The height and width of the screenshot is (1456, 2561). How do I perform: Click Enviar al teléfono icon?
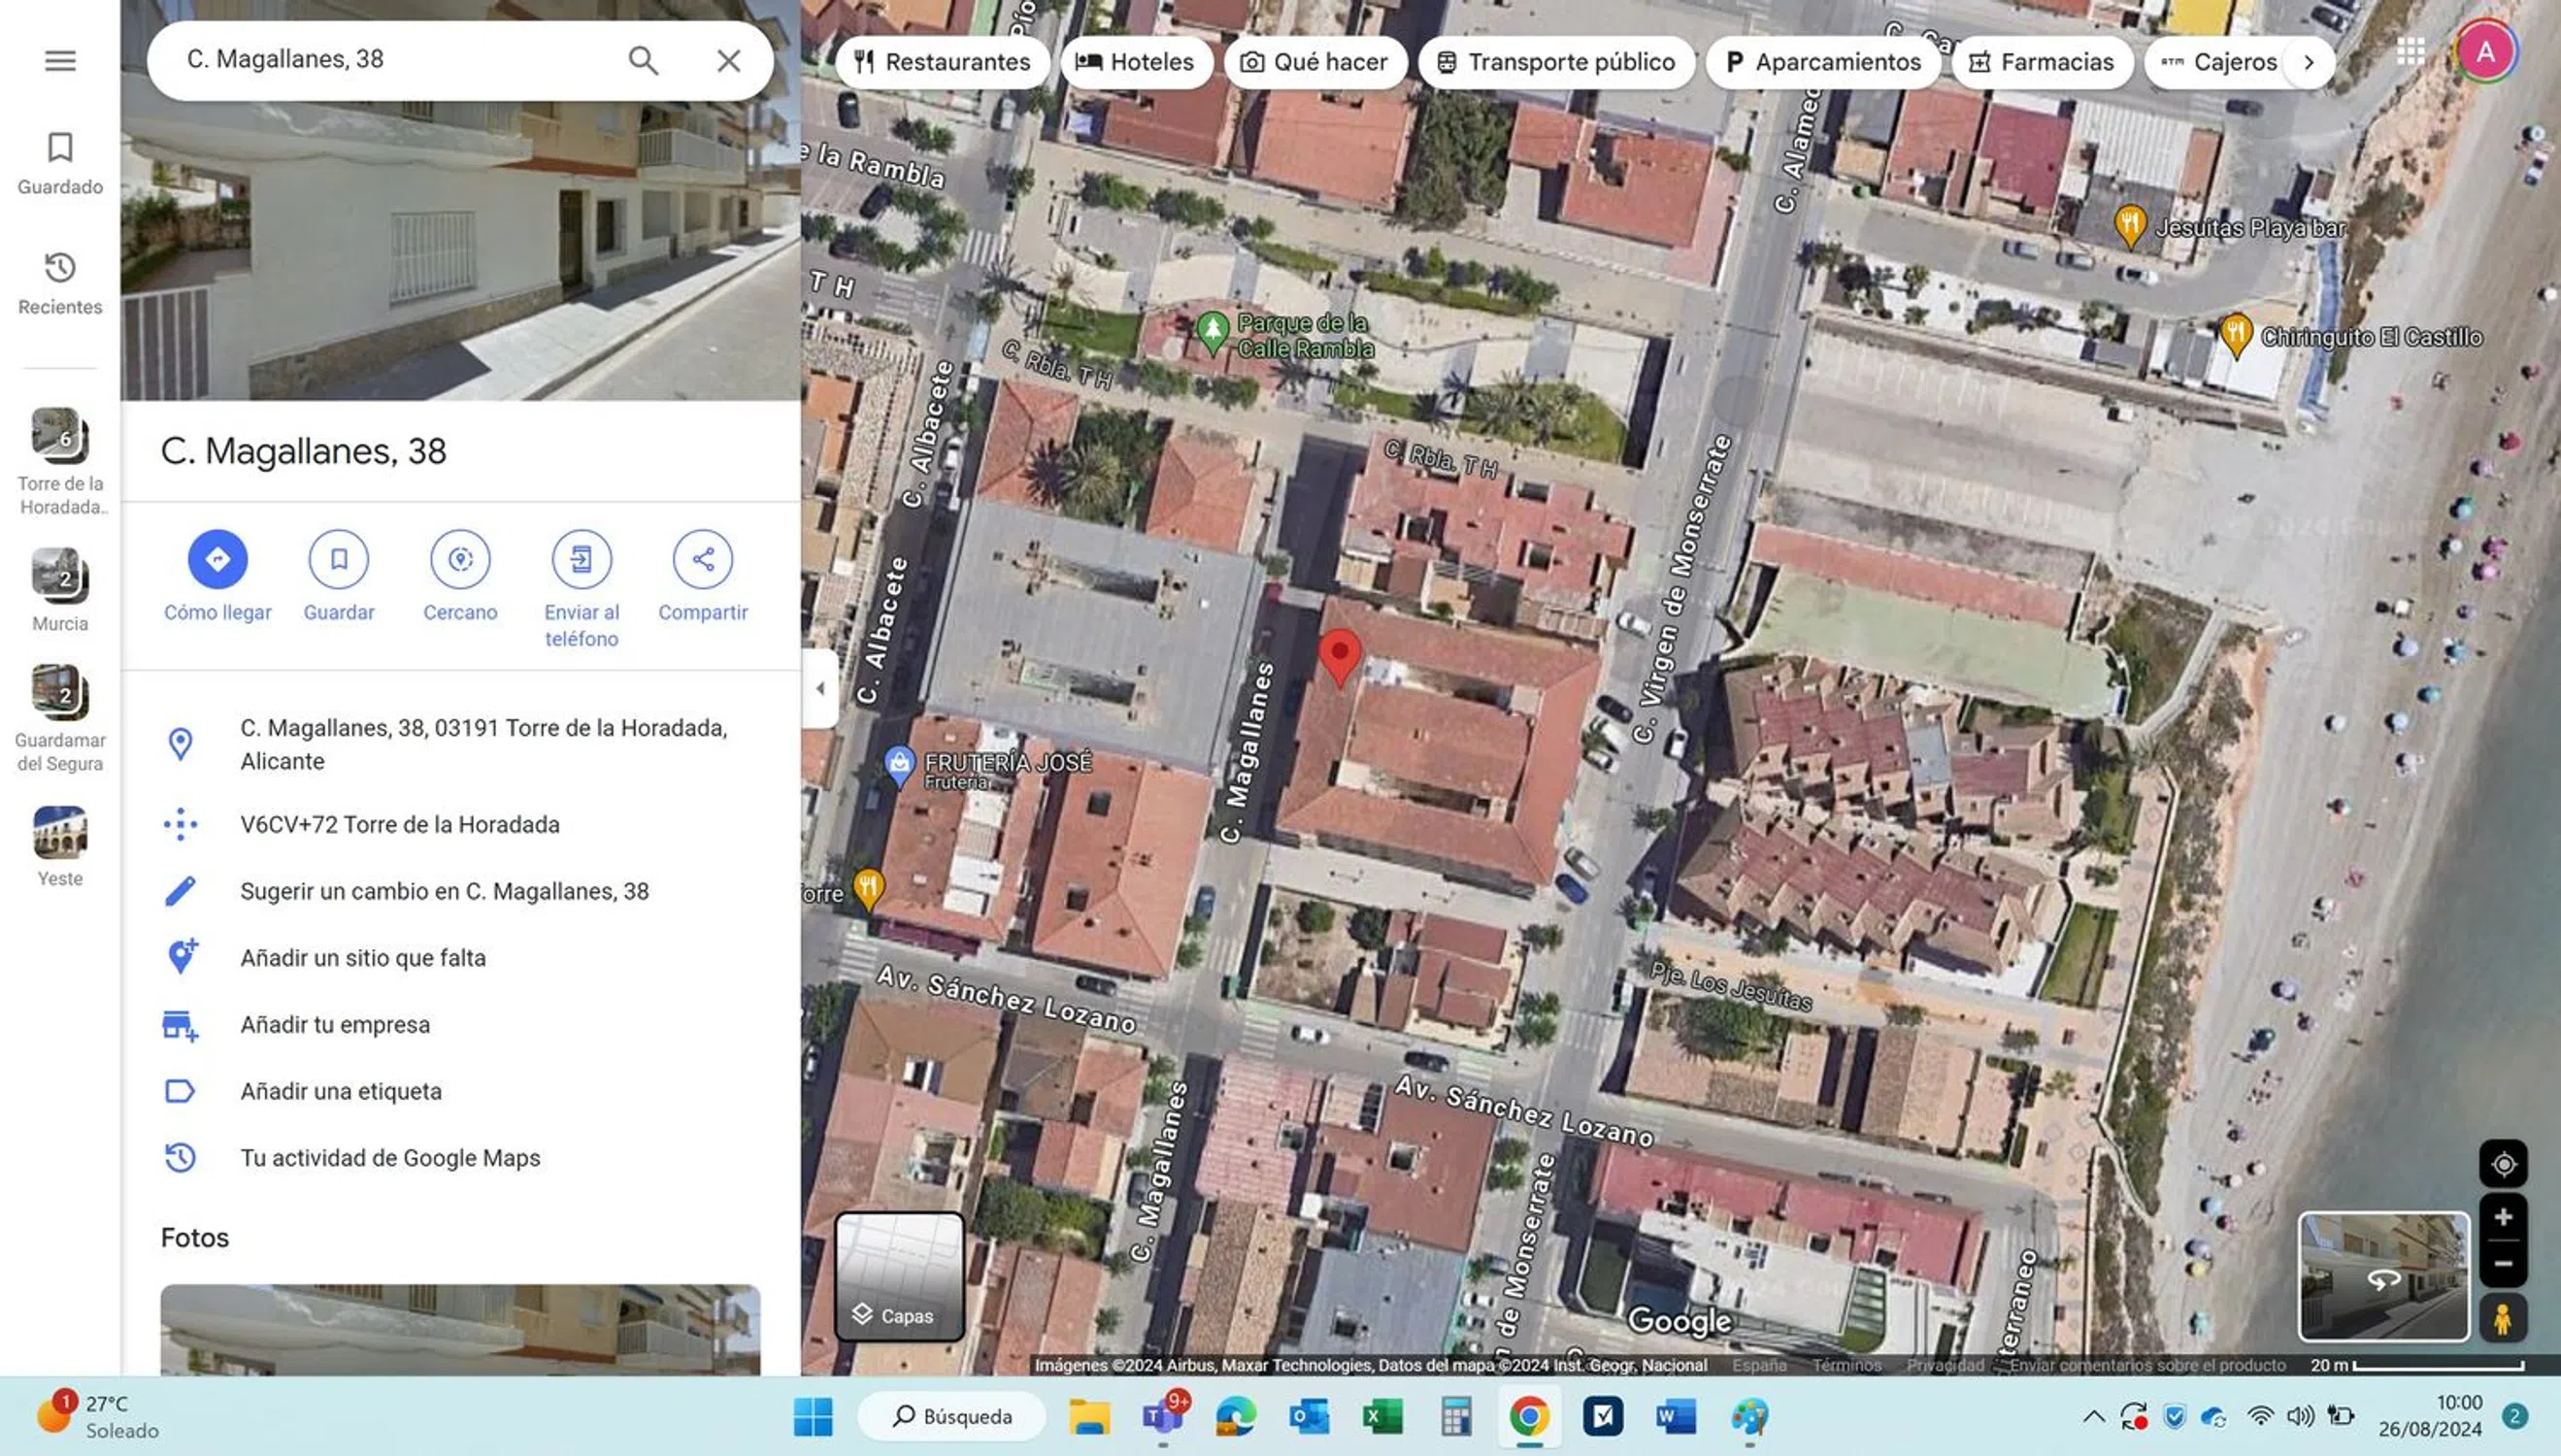point(581,559)
